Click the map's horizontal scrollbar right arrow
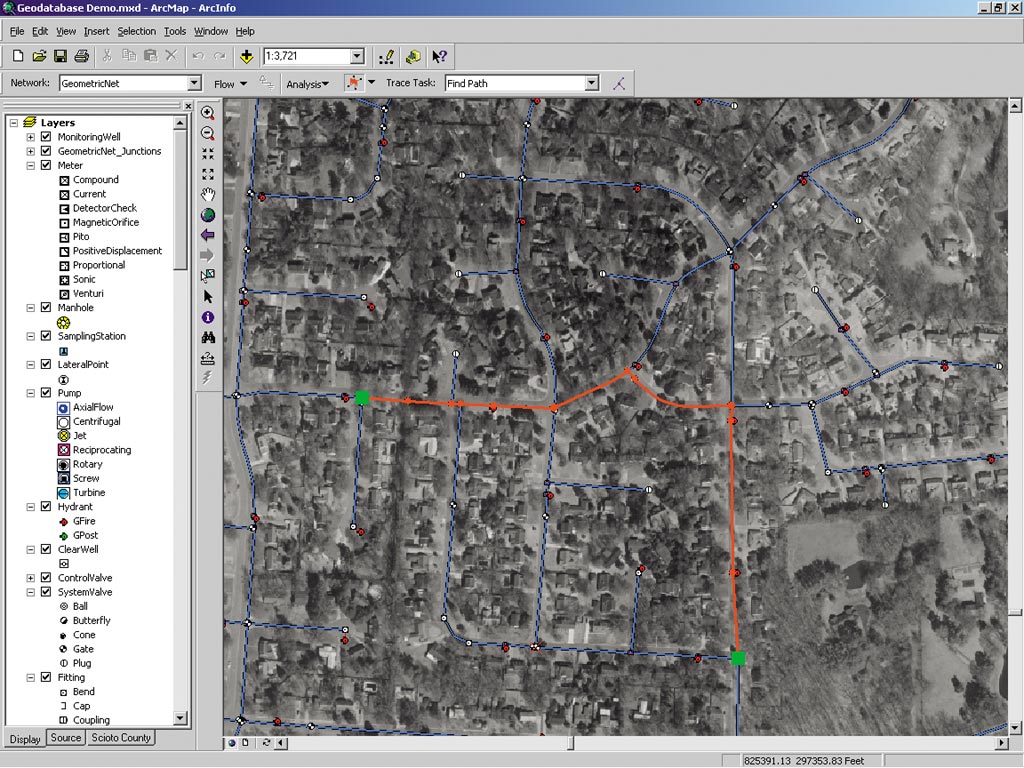The width and height of the screenshot is (1024, 768). (1002, 743)
